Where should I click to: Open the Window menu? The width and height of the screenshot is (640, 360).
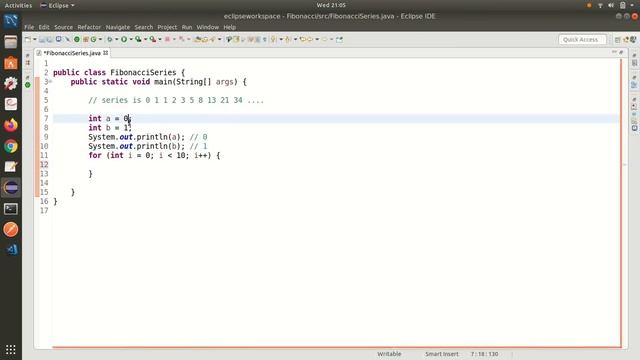(208, 27)
